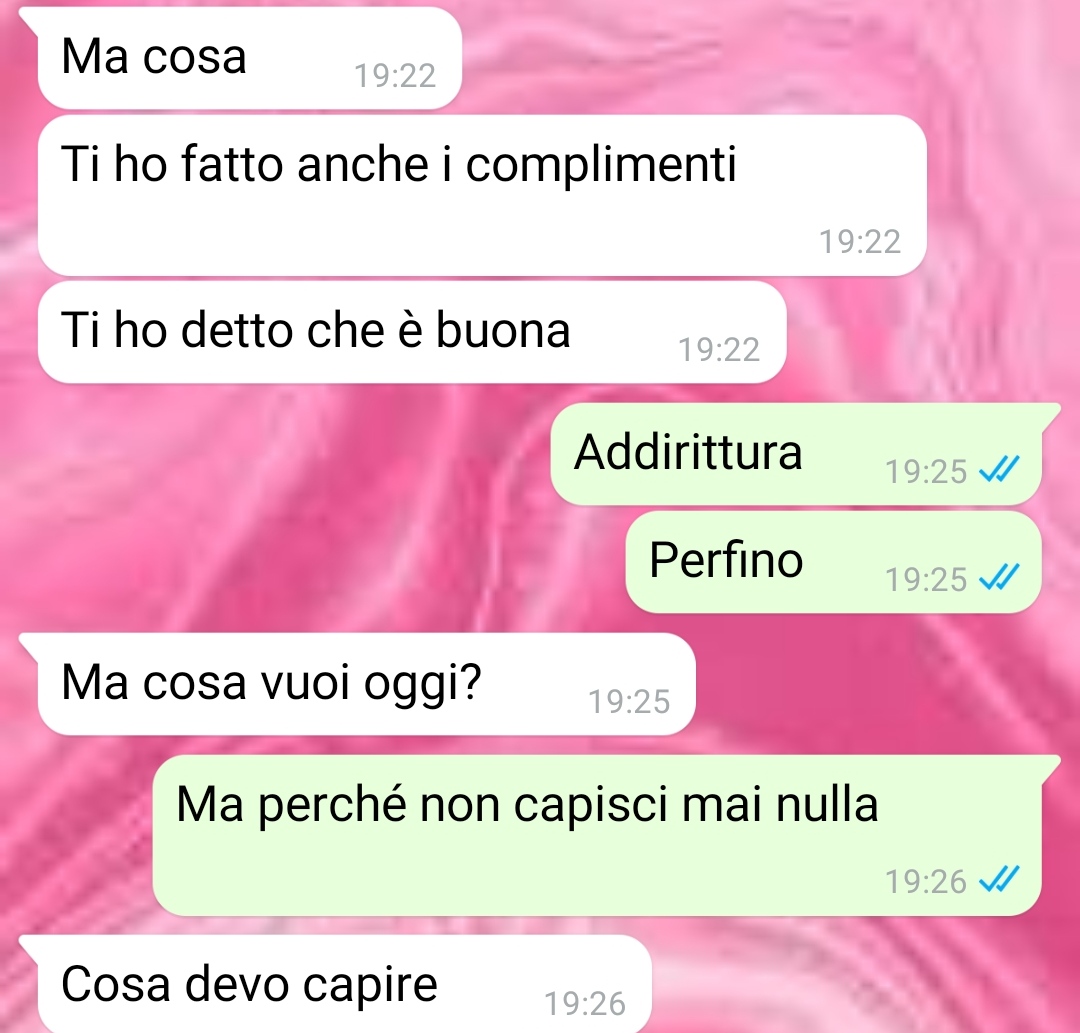The height and width of the screenshot is (1033, 1080).
Task: Tap timestamp 19:22 beside 'è buona' text
Action: tap(719, 350)
